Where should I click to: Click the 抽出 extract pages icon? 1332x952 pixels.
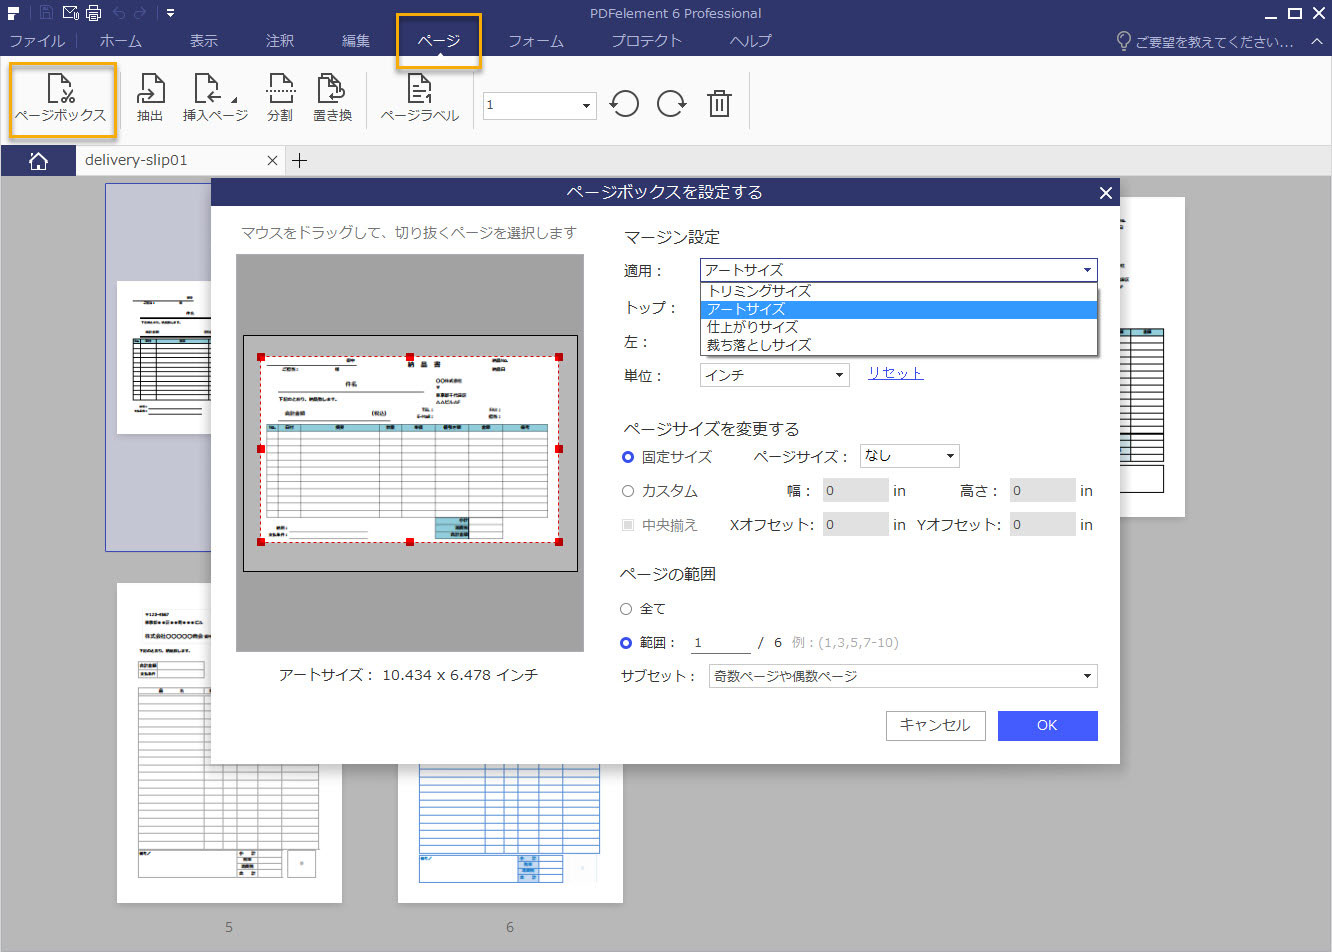(x=150, y=99)
